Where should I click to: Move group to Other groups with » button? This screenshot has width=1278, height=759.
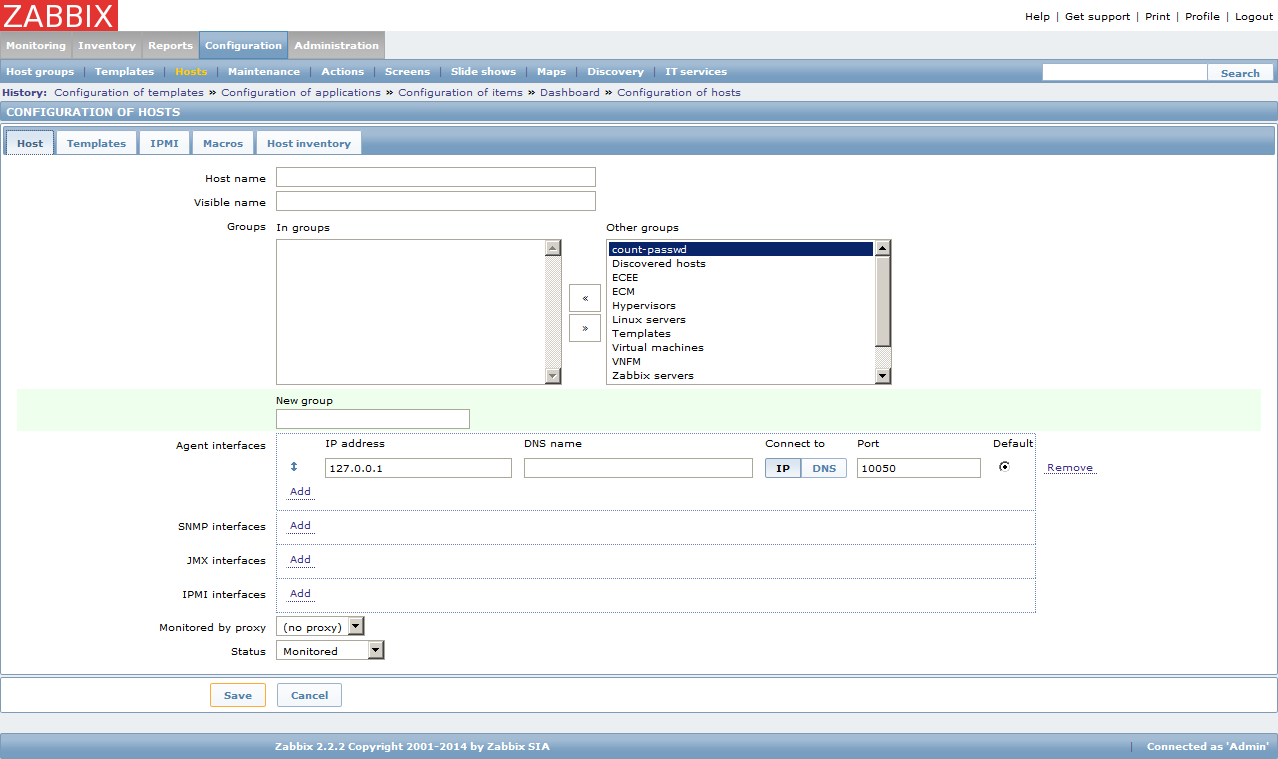click(x=585, y=328)
